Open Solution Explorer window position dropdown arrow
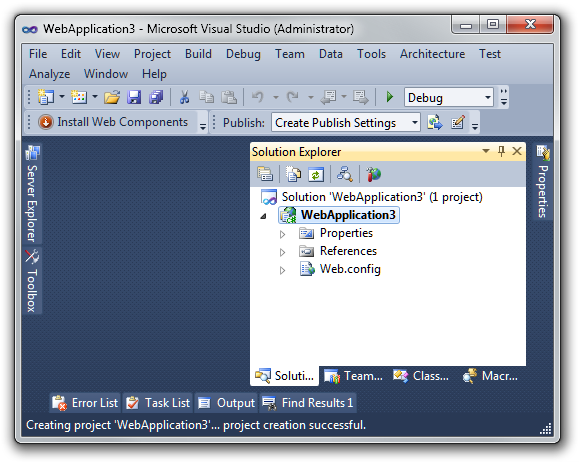 pos(486,151)
